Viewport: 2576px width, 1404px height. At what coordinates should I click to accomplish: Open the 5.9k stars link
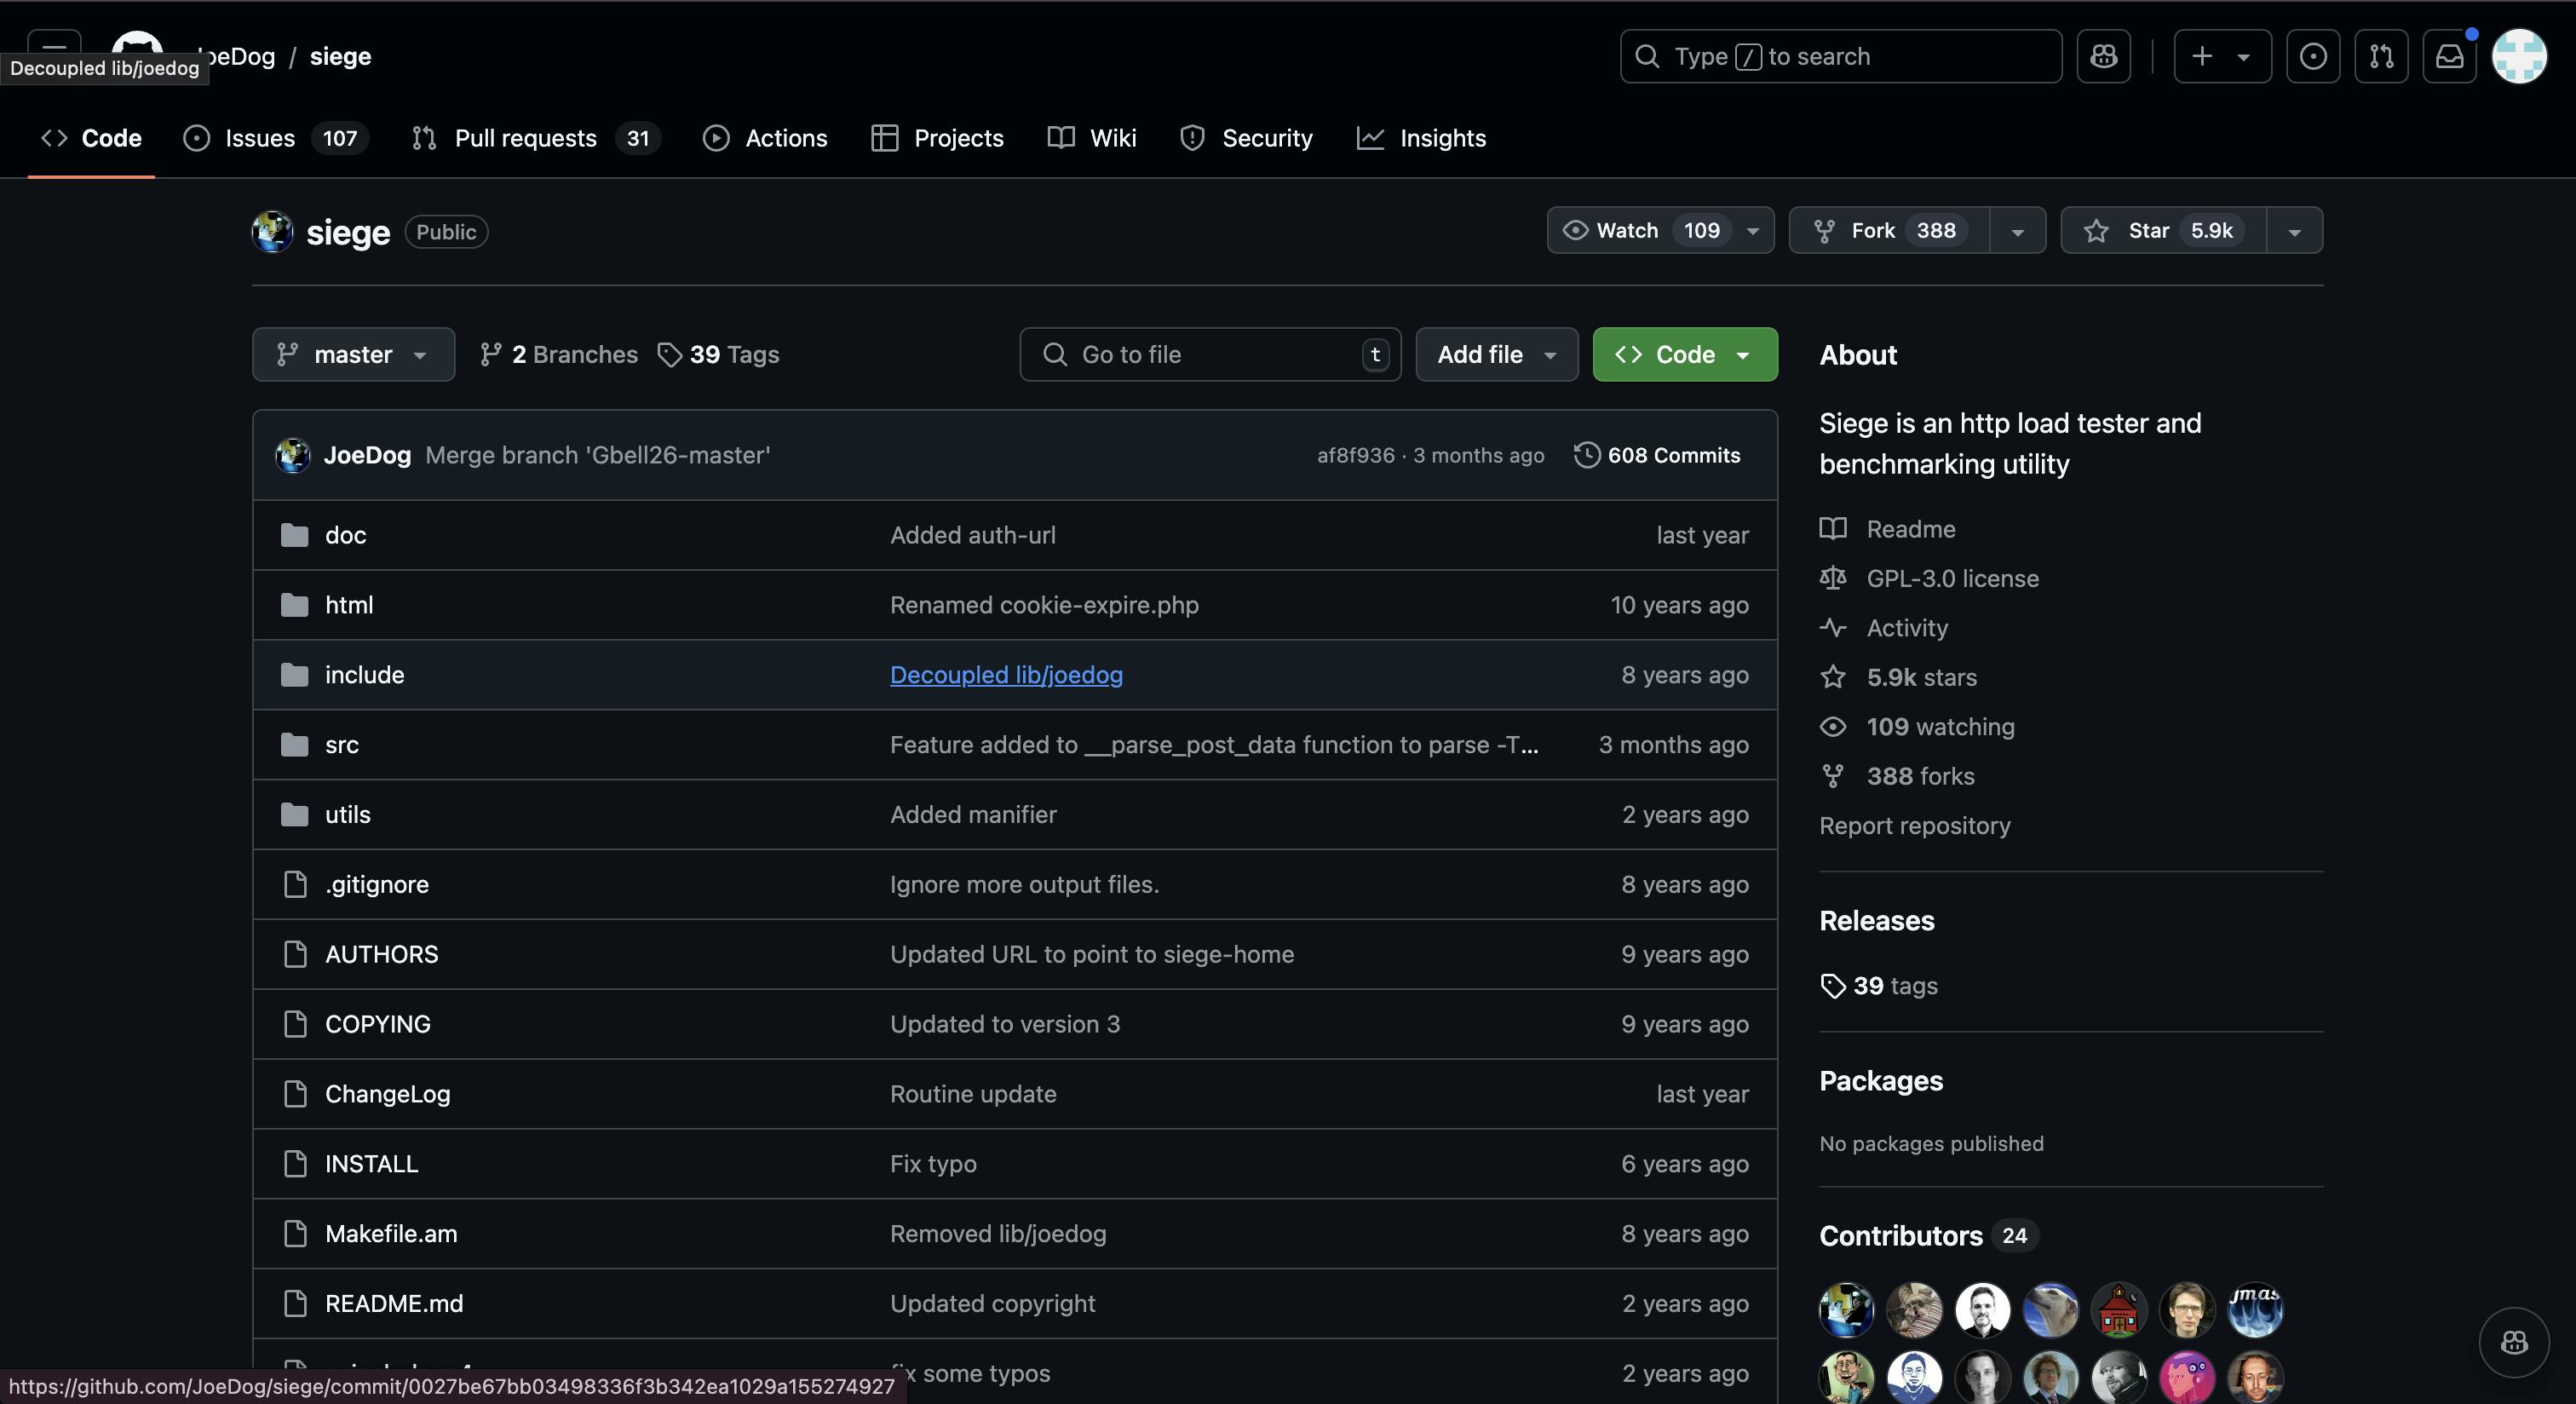pos(1921,677)
